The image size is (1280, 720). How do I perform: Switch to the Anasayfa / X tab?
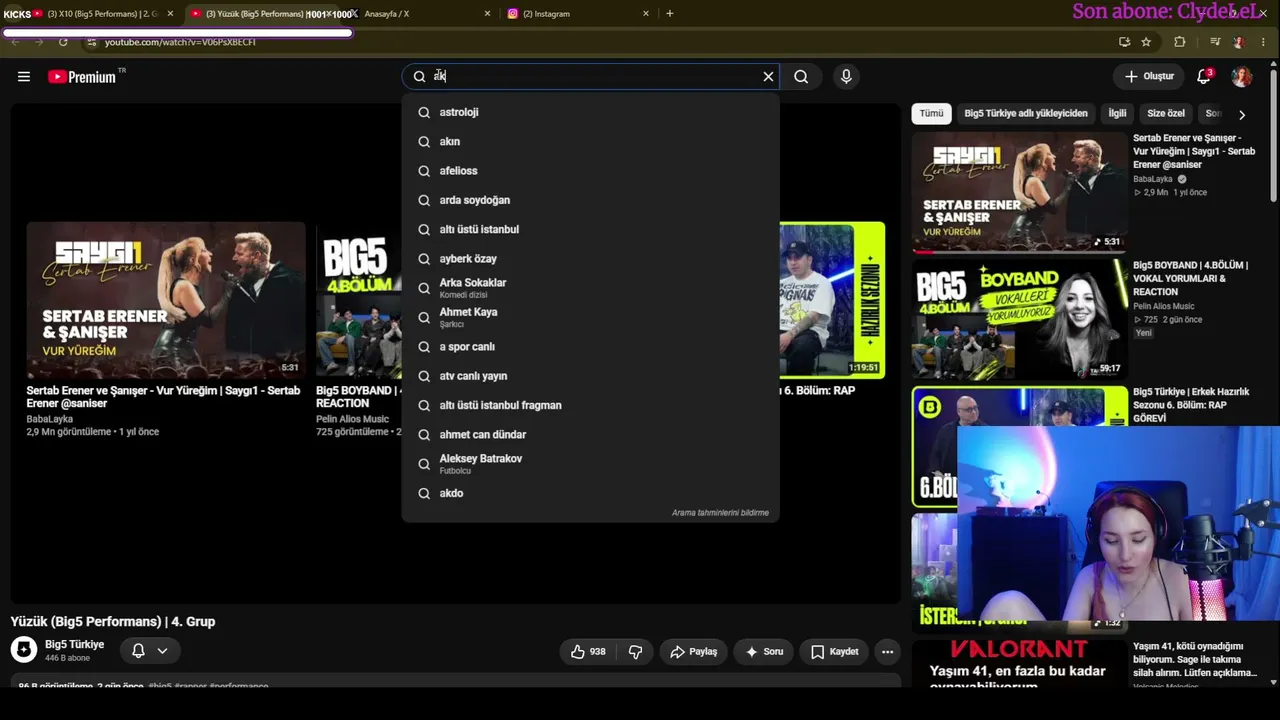(420, 14)
